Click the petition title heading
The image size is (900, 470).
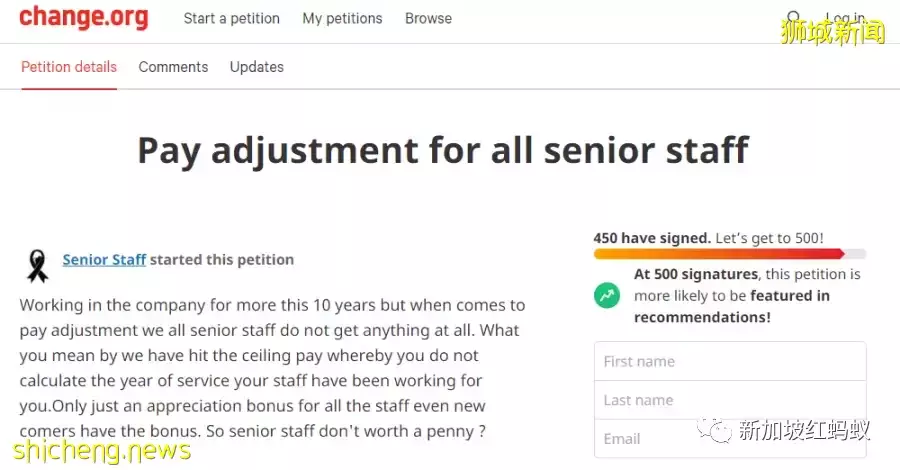click(x=442, y=150)
